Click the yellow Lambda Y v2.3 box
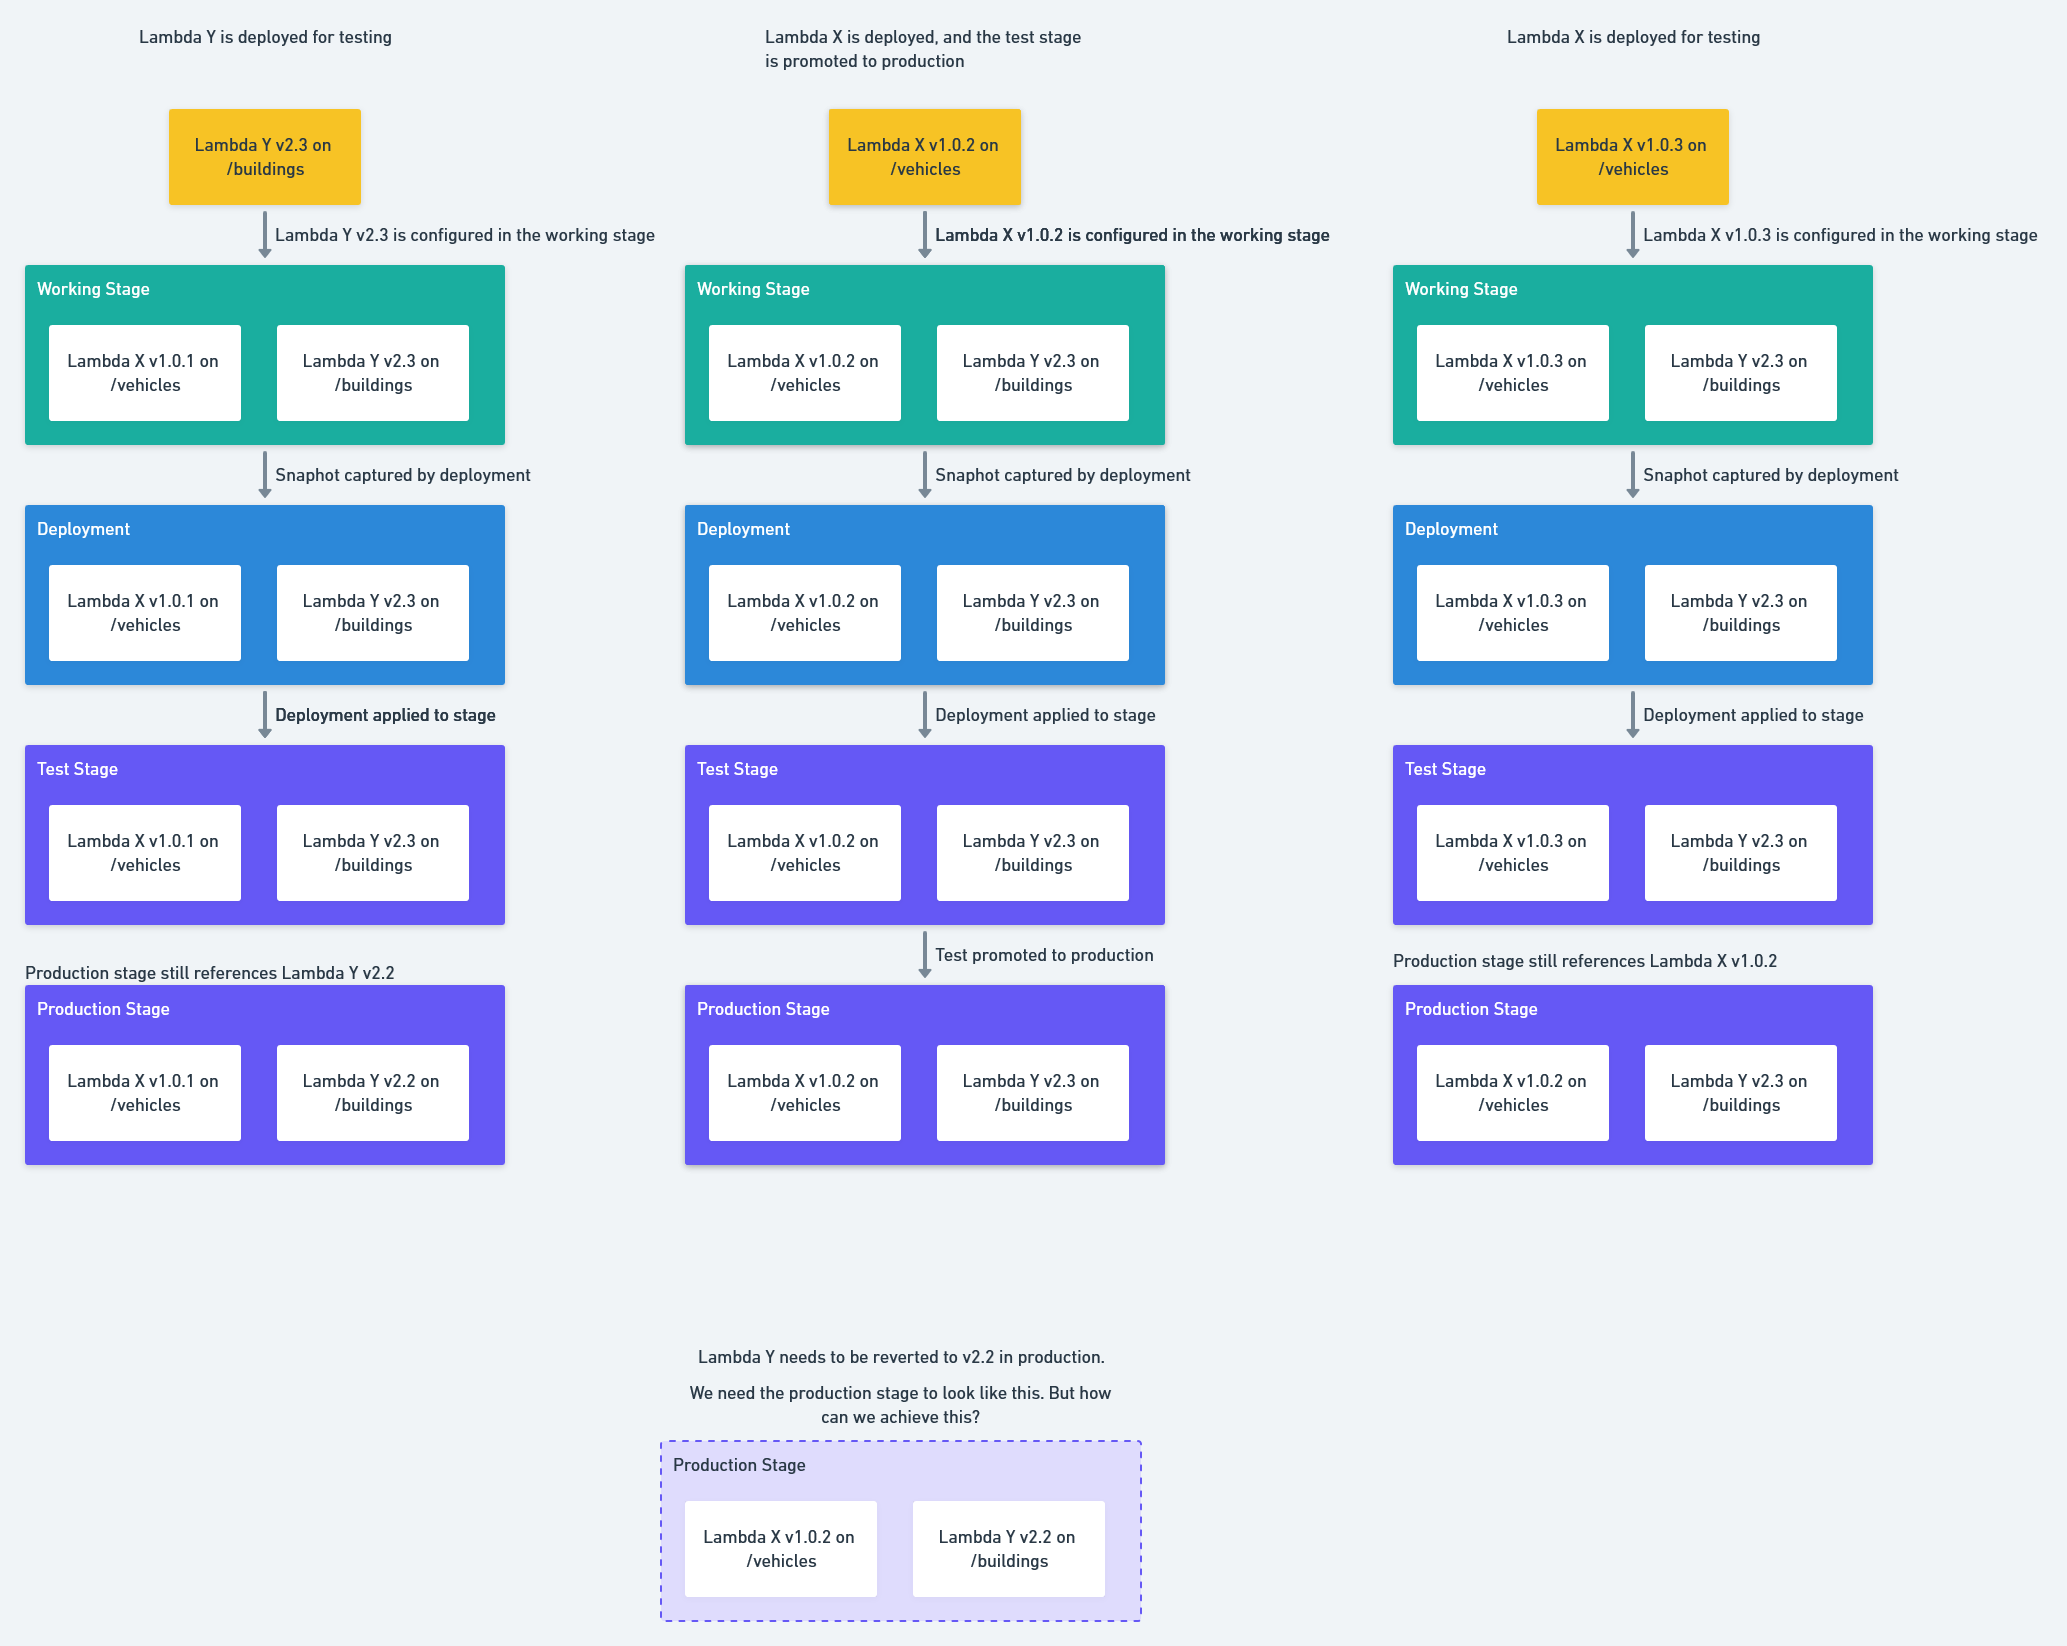Viewport: 2067px width, 1646px height. 264,157
